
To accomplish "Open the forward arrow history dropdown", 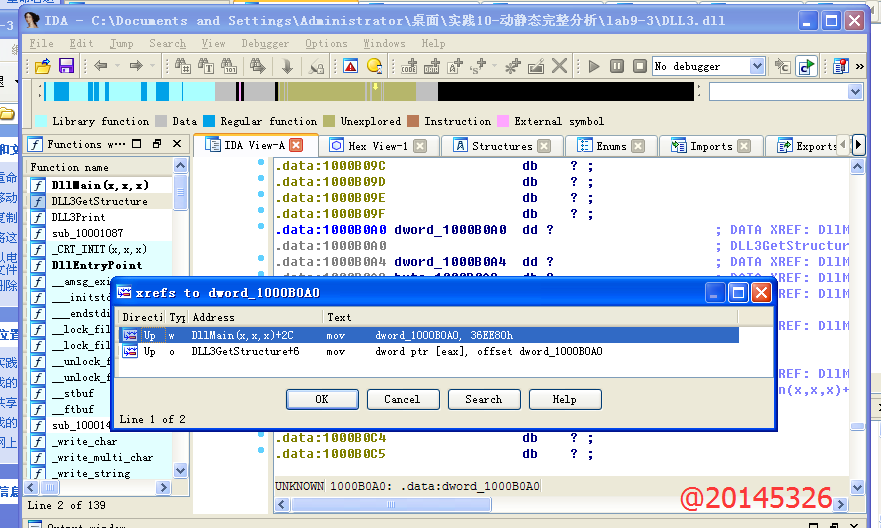I will [152, 66].
